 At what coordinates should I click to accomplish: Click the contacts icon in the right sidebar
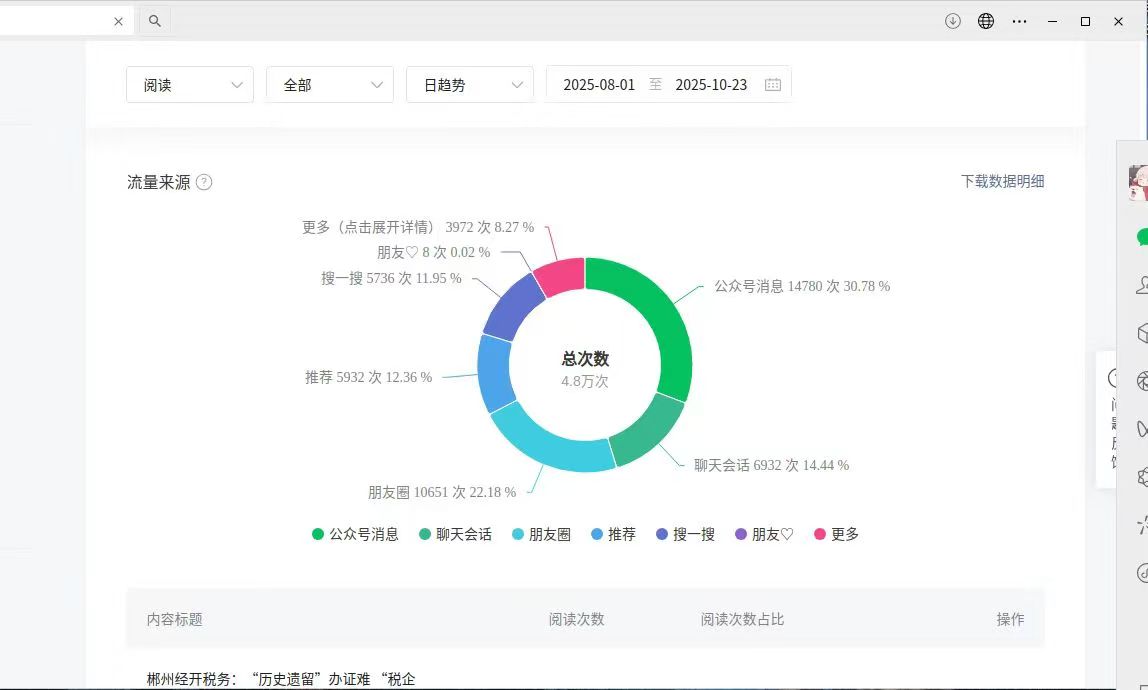[x=1142, y=285]
